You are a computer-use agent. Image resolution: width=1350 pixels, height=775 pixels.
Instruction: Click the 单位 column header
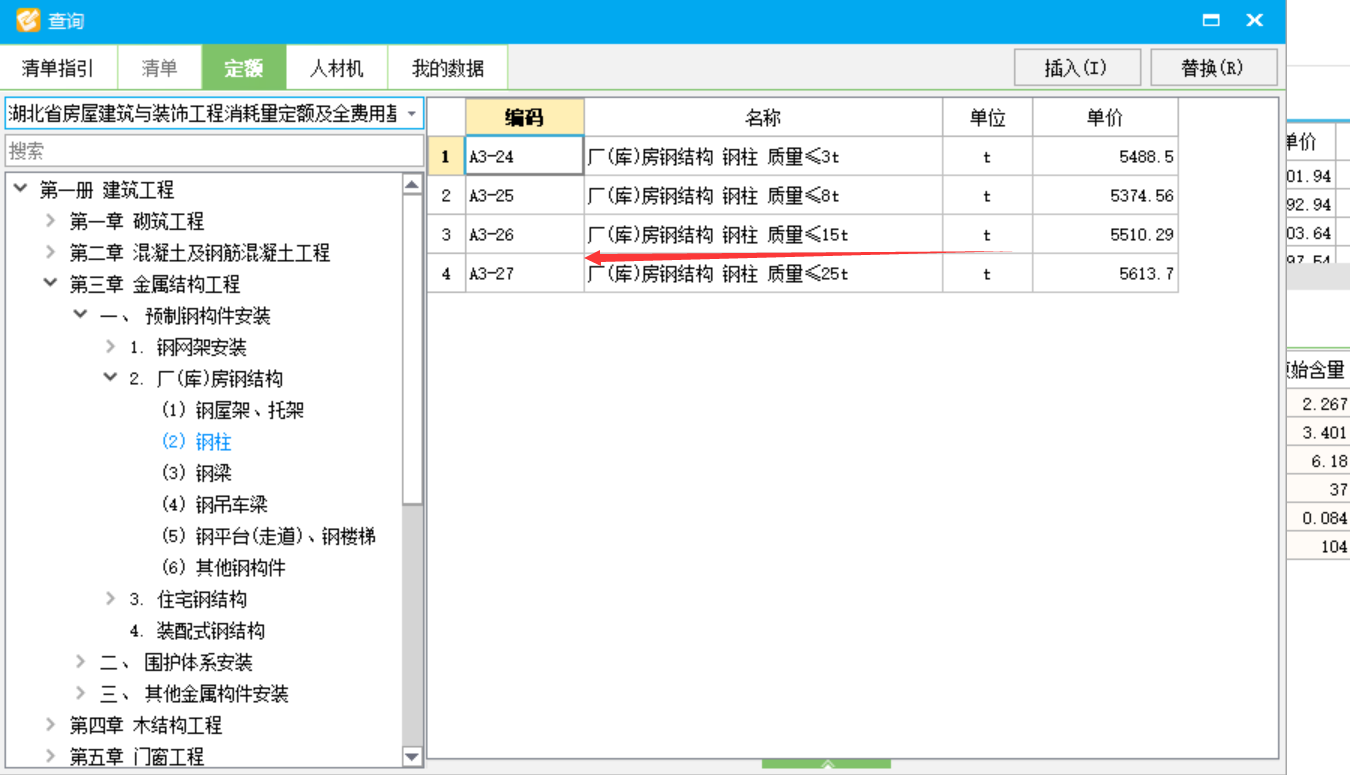(x=987, y=117)
